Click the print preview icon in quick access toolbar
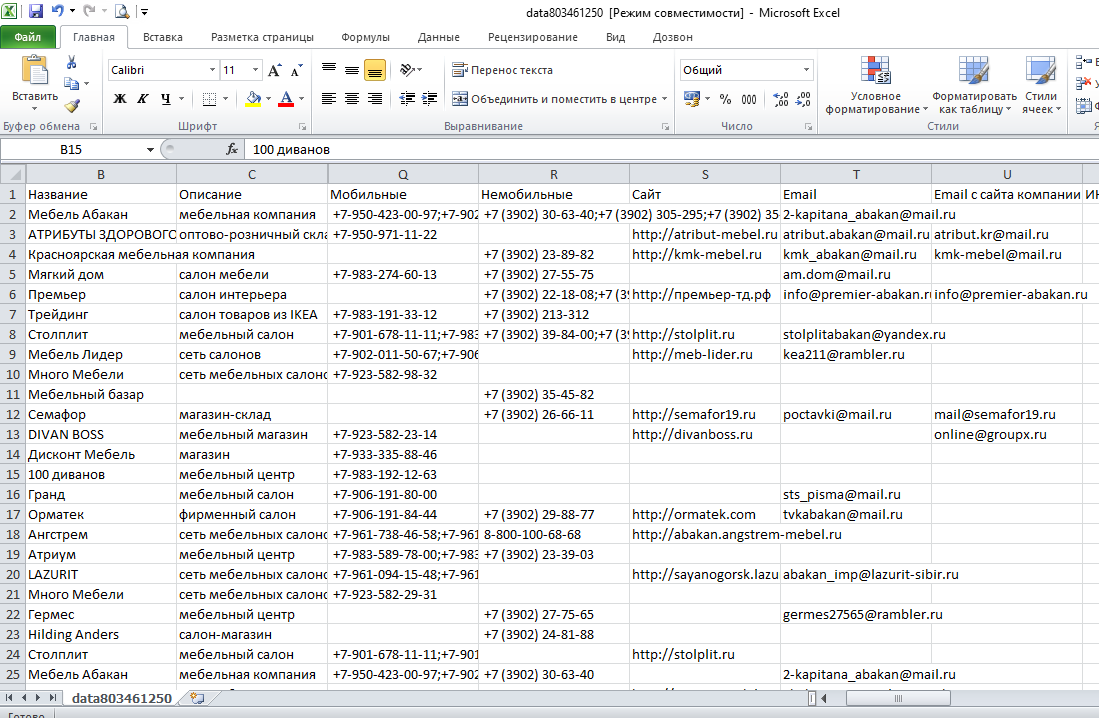 tap(122, 11)
